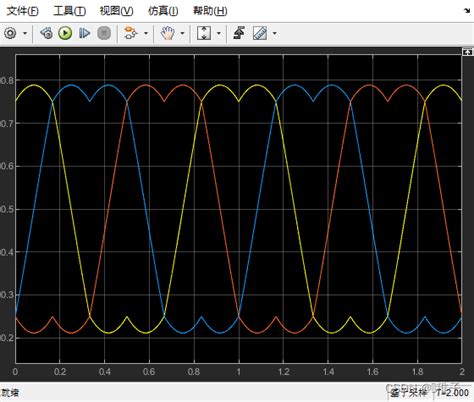Expand the gear settings dropdown arrow
Viewport: 474px width, 402px height.
tap(25, 33)
